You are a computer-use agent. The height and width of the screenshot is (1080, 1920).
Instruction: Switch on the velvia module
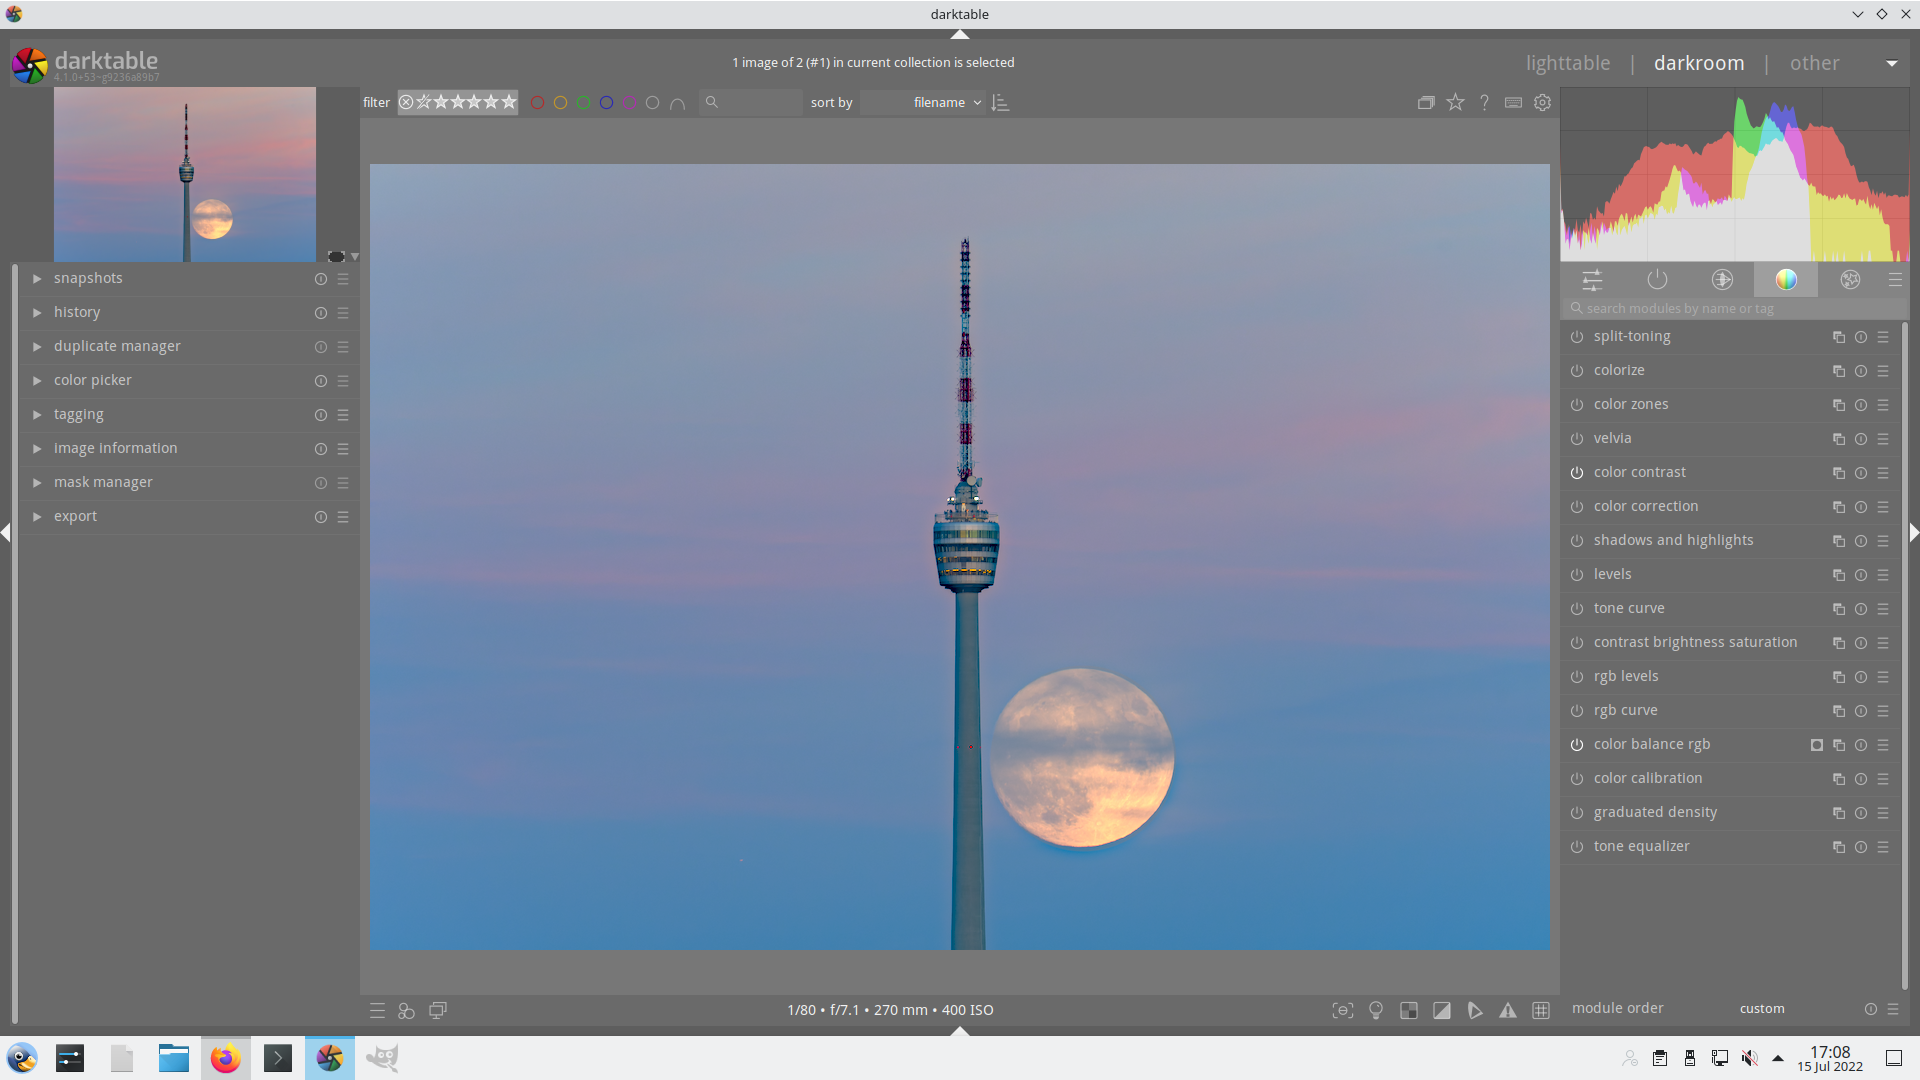click(x=1577, y=439)
